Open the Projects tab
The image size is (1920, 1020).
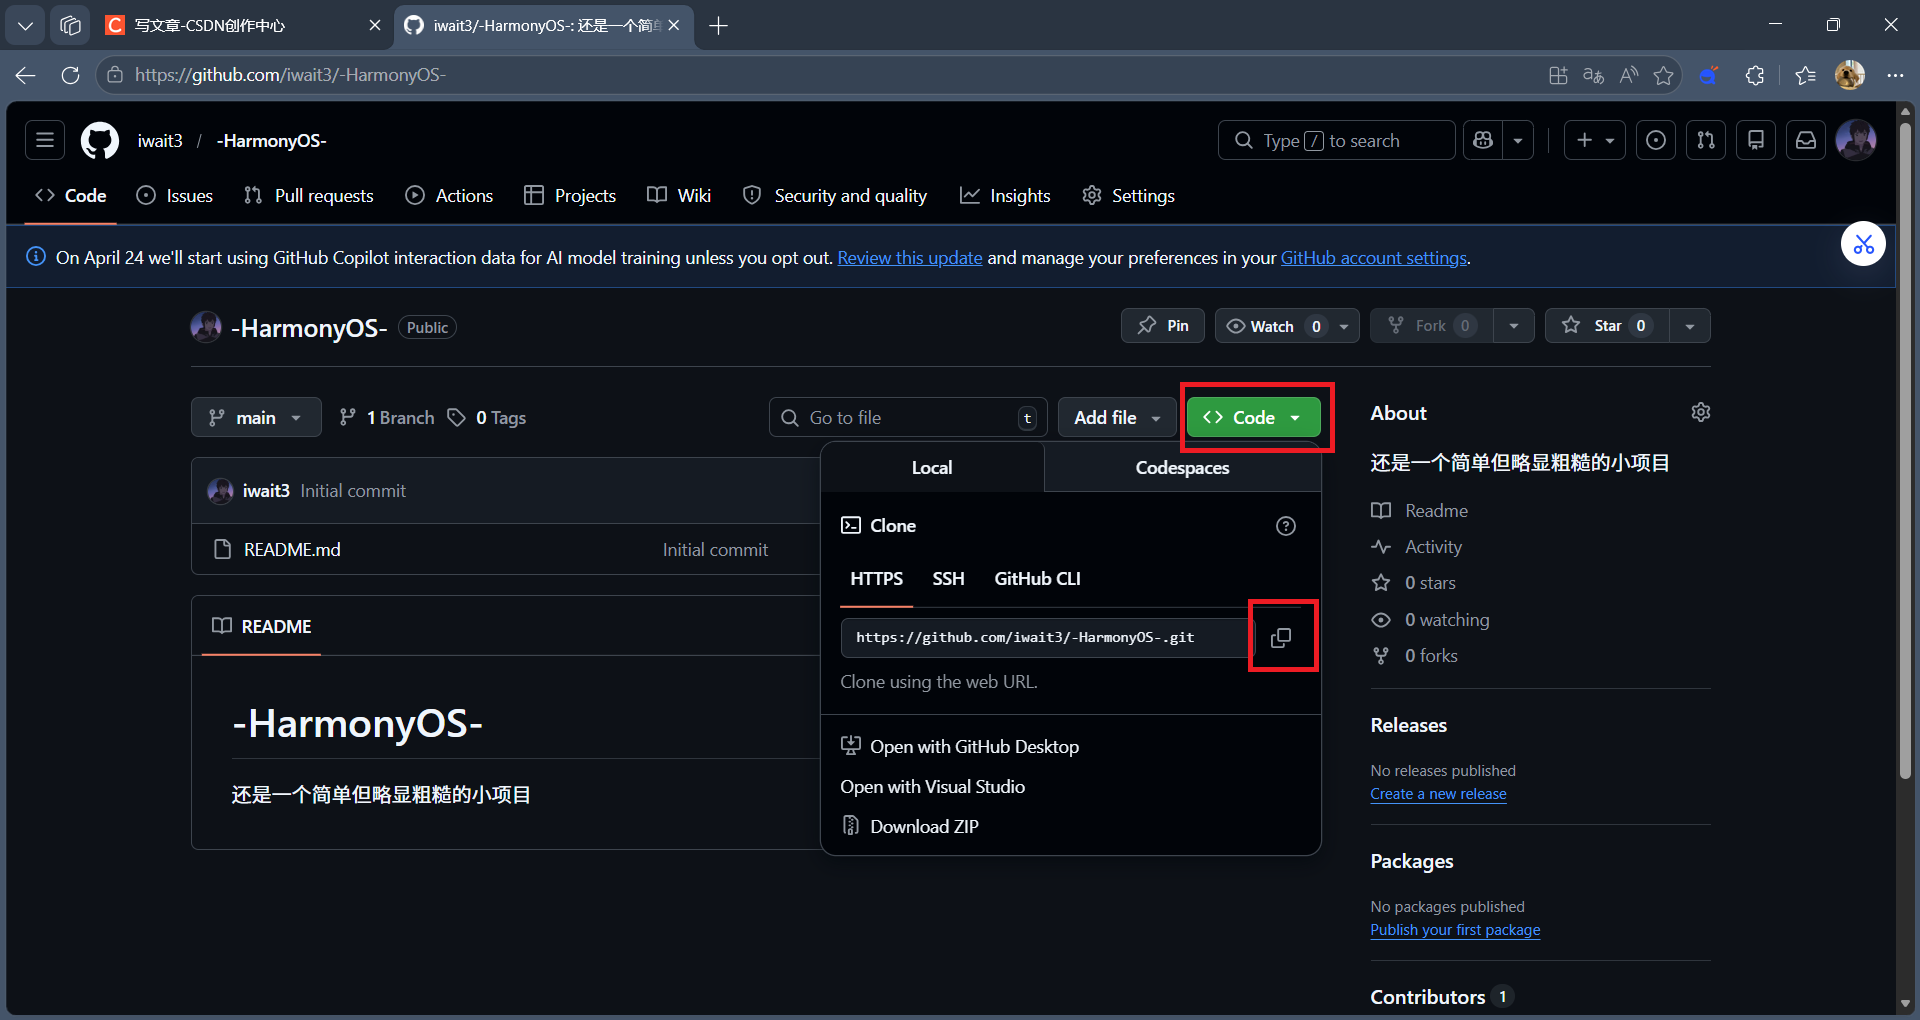point(570,196)
